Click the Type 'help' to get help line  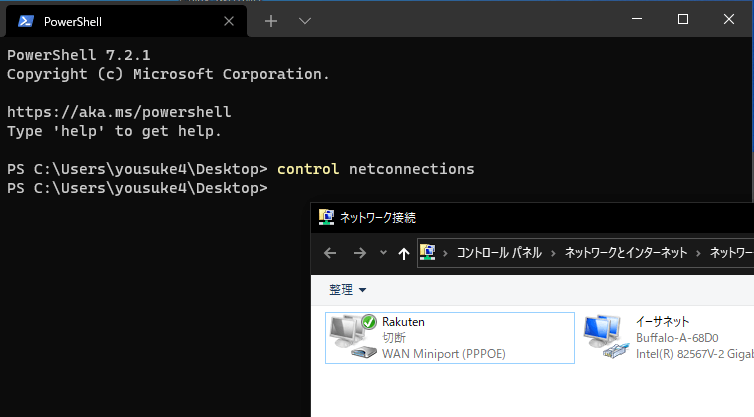tap(114, 131)
